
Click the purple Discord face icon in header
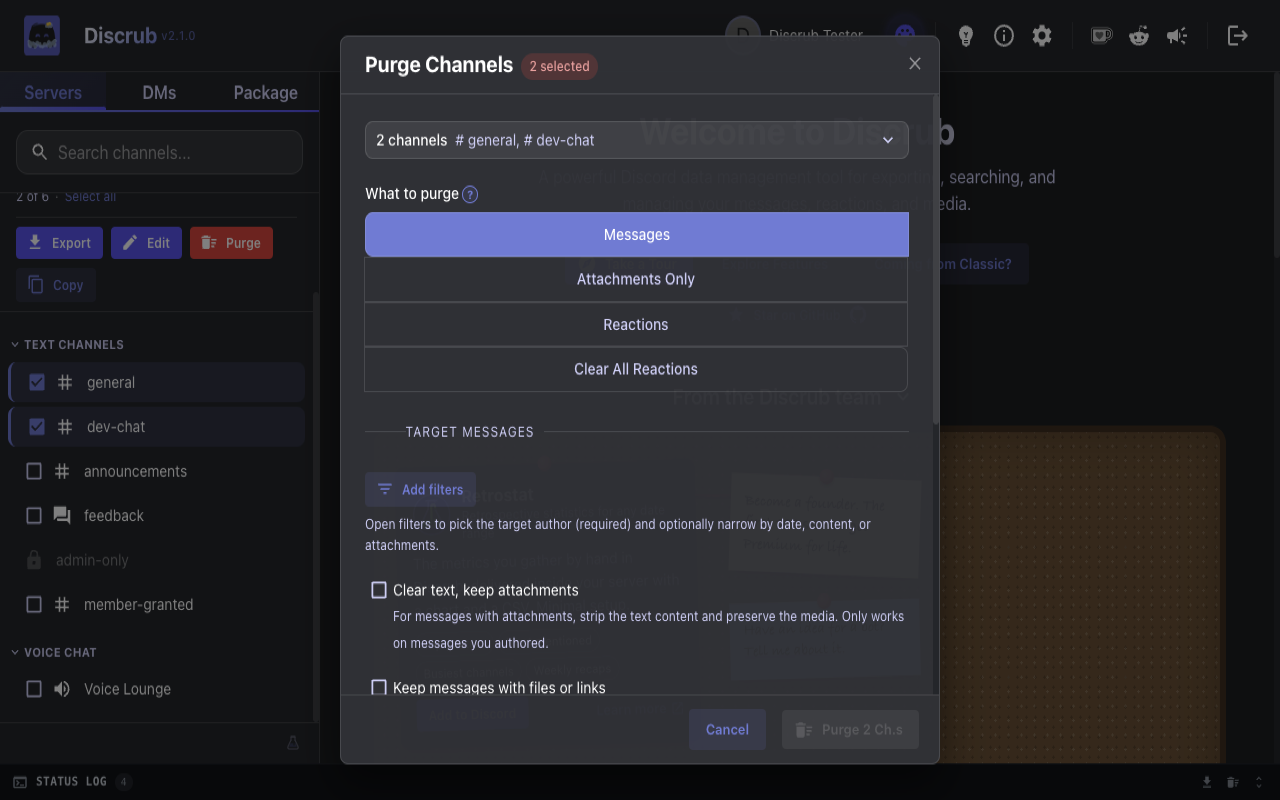click(x=905, y=36)
